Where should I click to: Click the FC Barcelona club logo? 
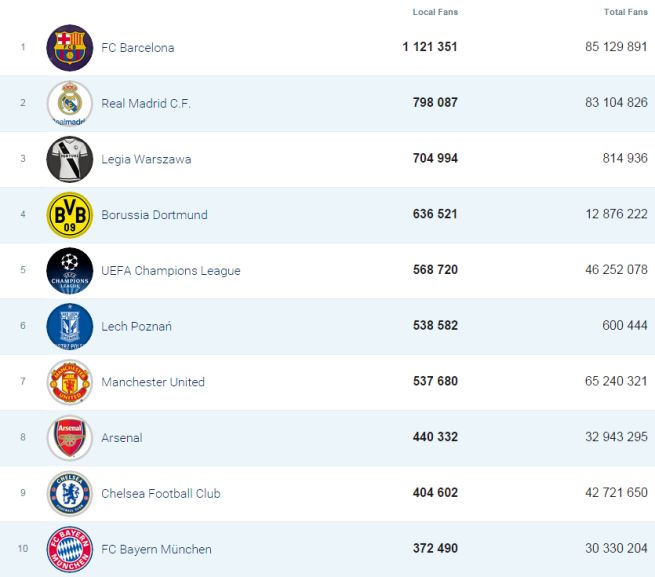pos(69,48)
